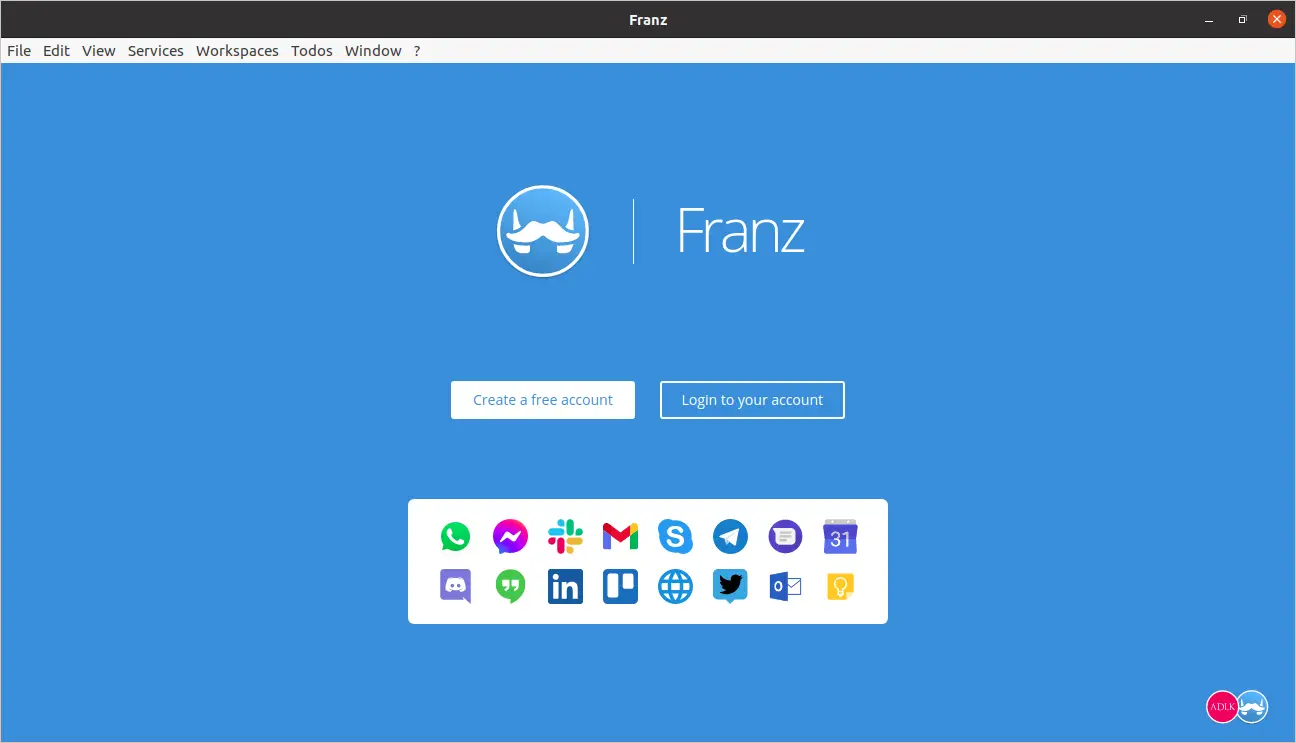Click Login to your account
The image size is (1296, 743).
(752, 400)
